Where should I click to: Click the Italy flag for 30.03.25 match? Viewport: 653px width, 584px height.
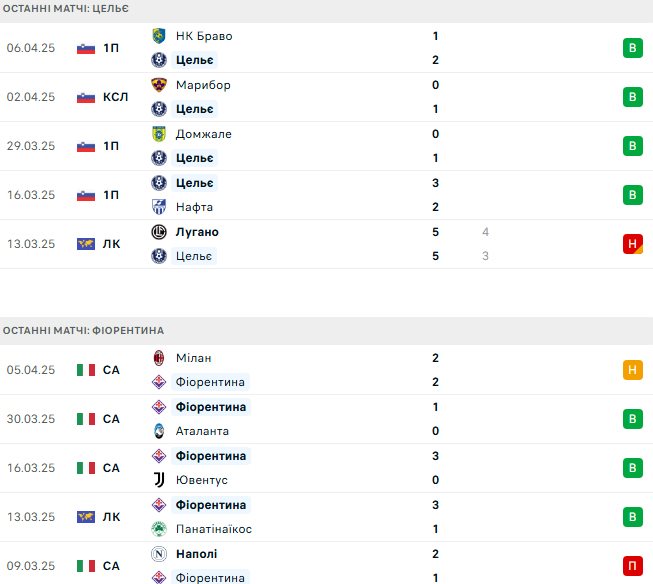(86, 419)
